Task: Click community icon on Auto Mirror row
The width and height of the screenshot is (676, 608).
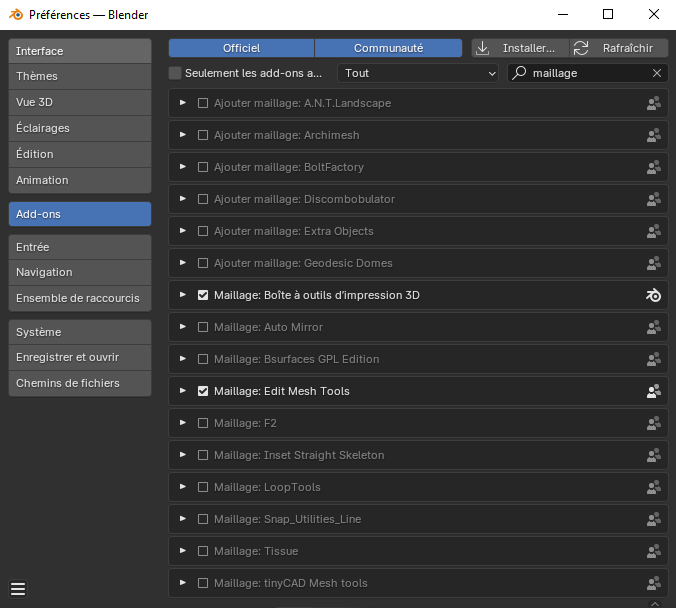Action: (654, 327)
